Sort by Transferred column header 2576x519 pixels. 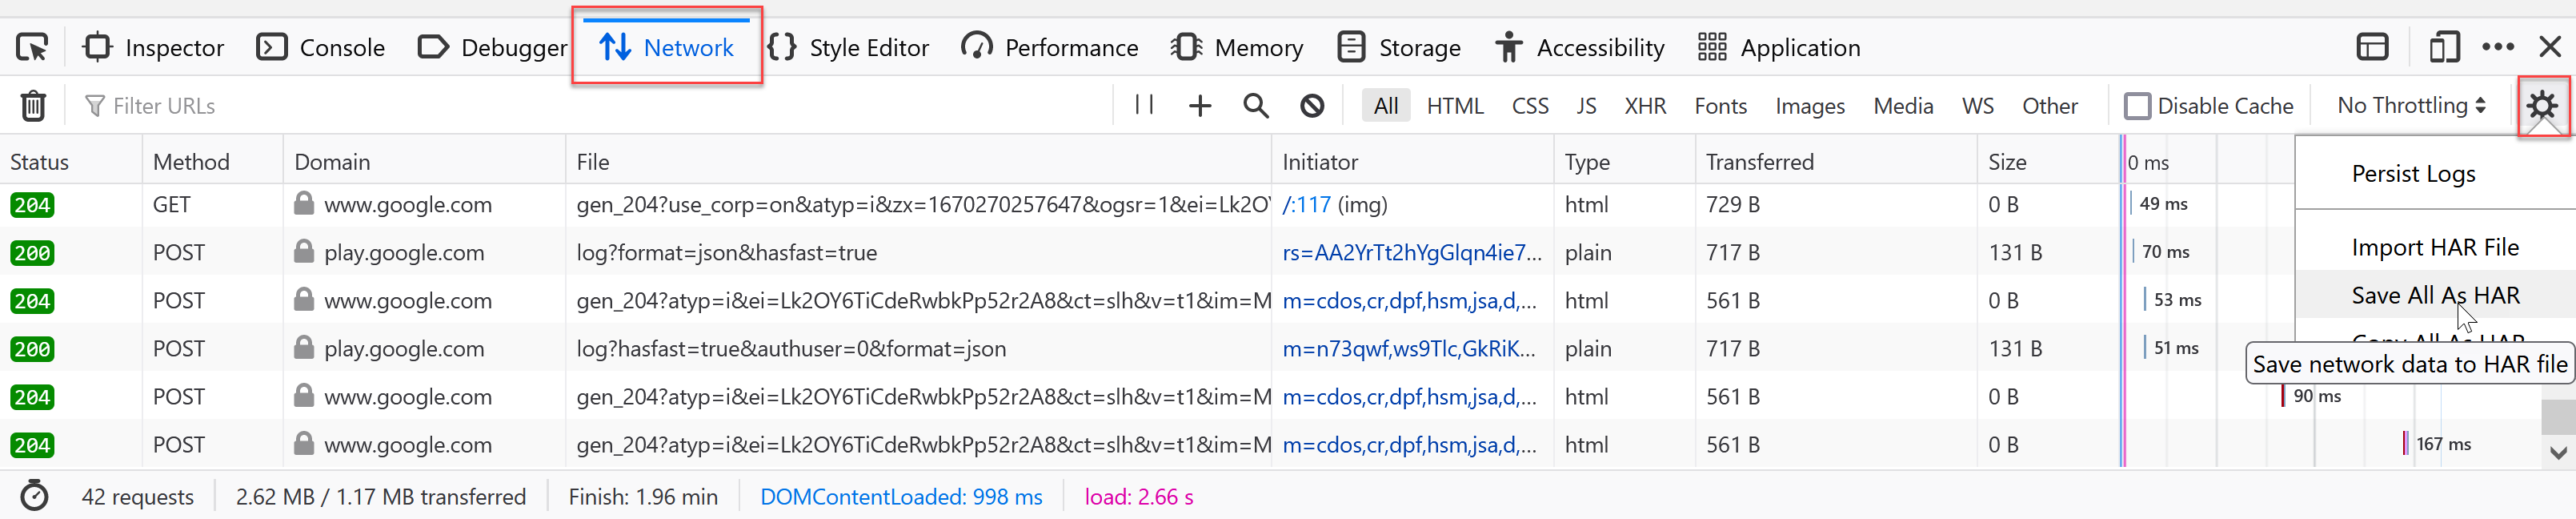click(1835, 162)
